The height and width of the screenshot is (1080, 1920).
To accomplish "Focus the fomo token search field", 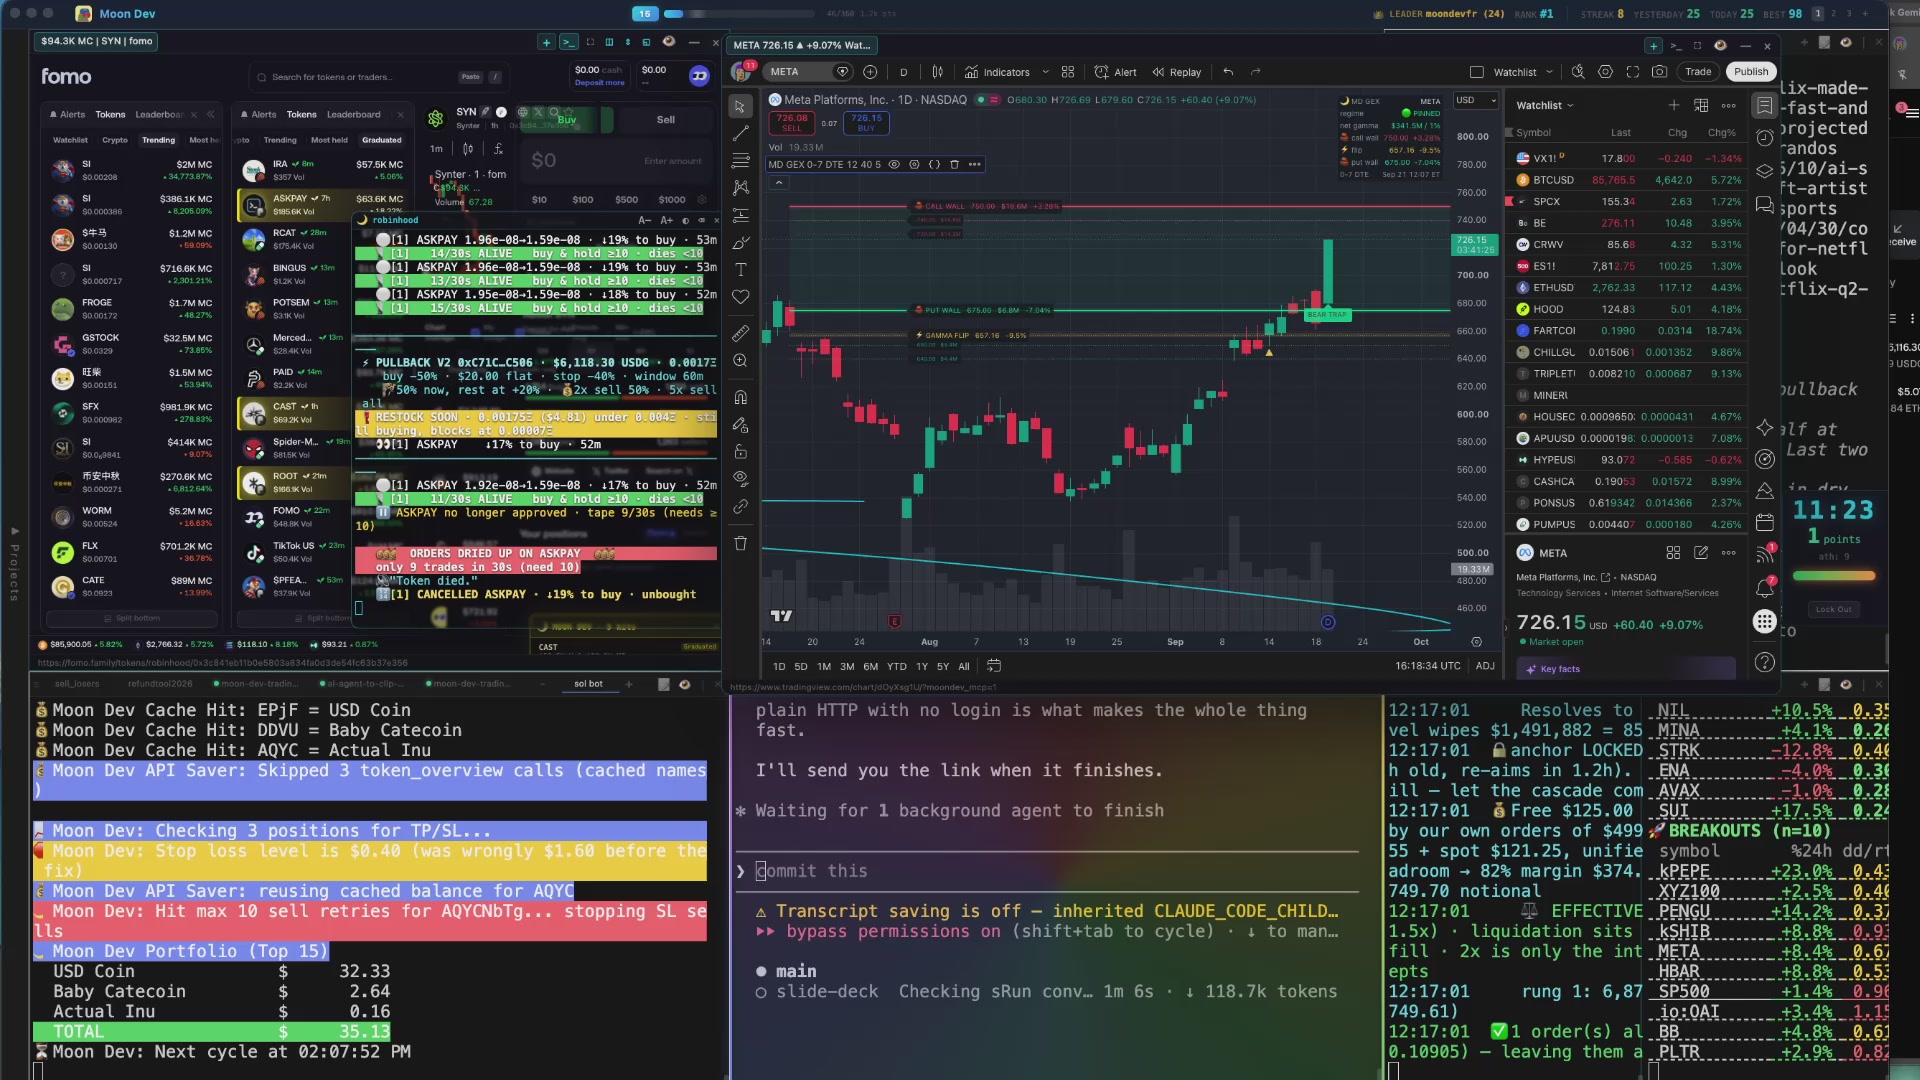I will point(380,77).
